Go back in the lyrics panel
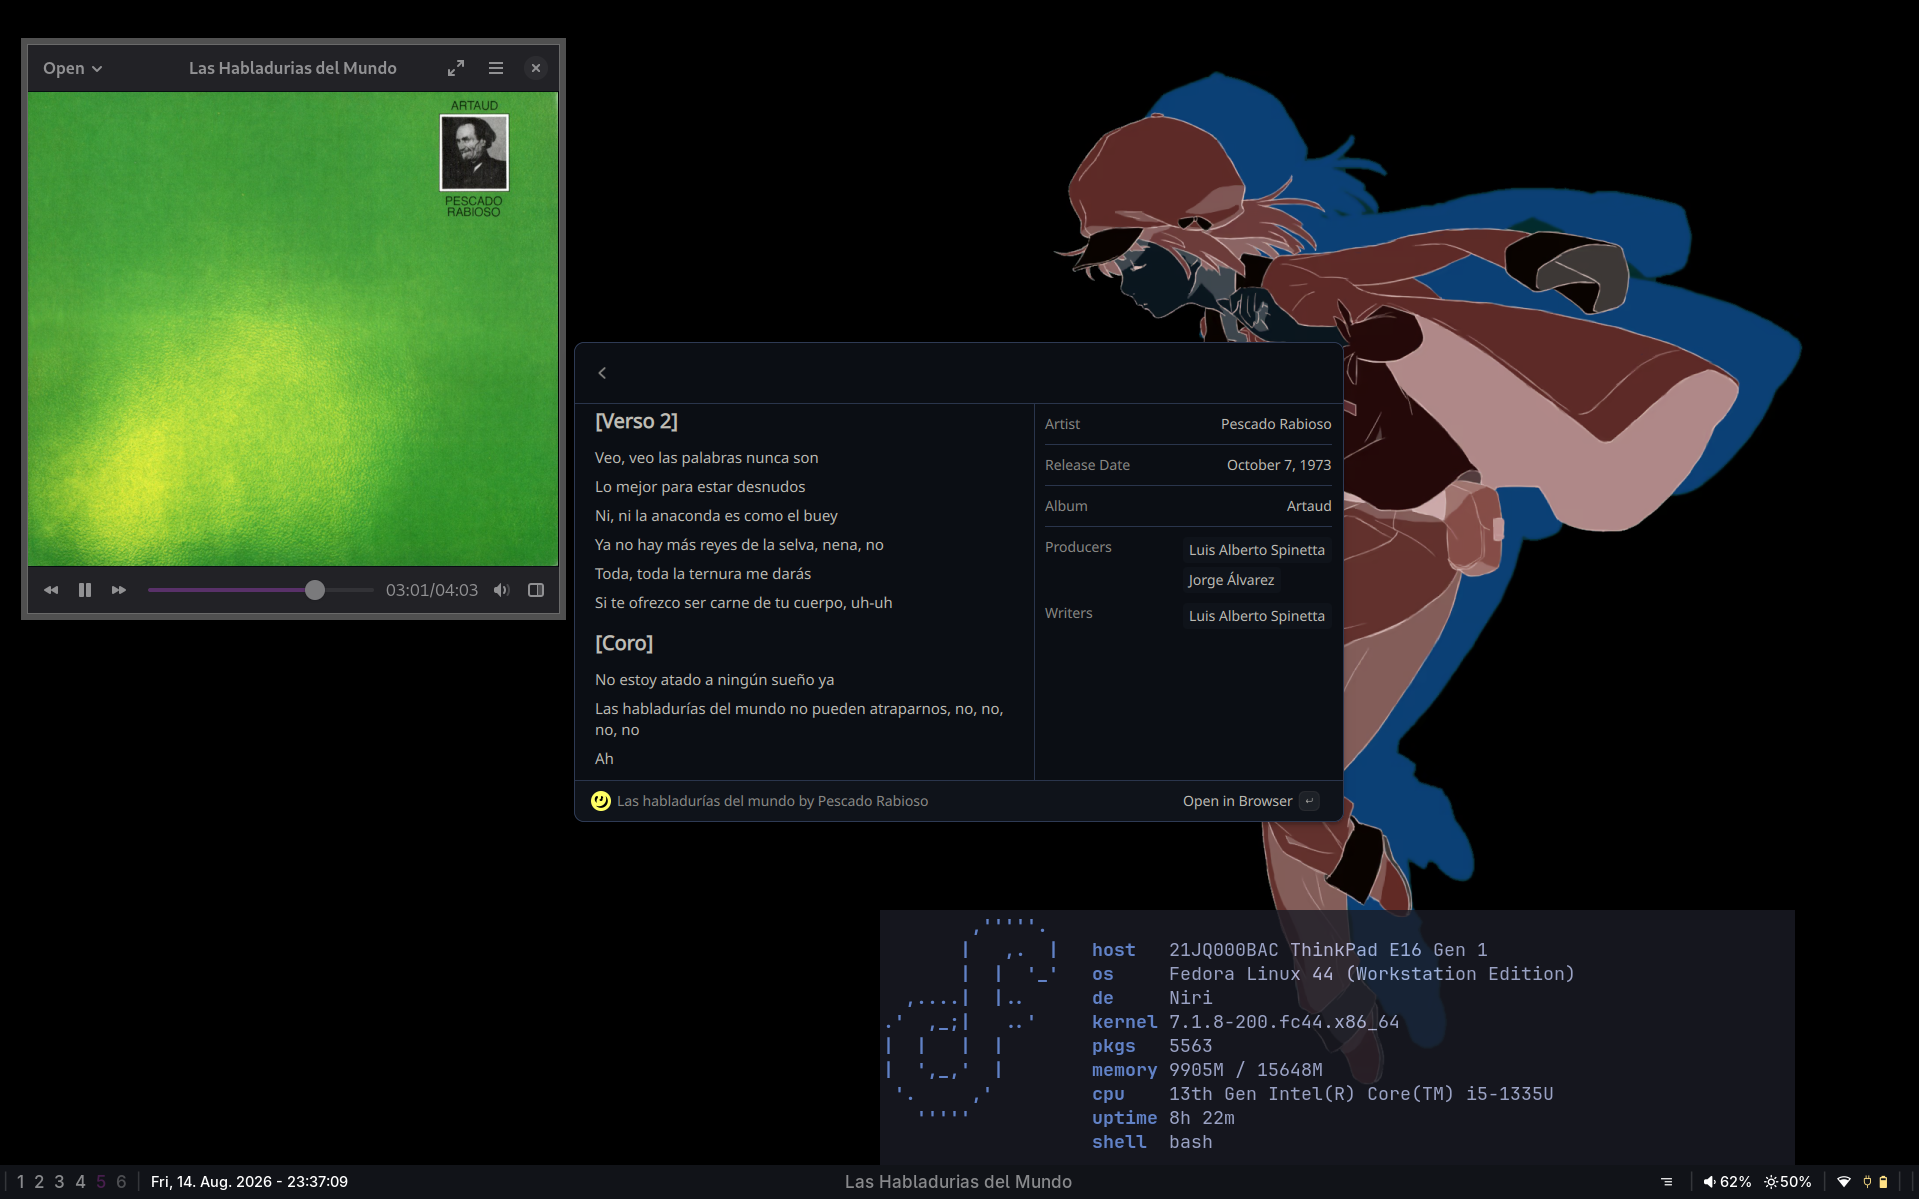The image size is (1919, 1199). [602, 373]
